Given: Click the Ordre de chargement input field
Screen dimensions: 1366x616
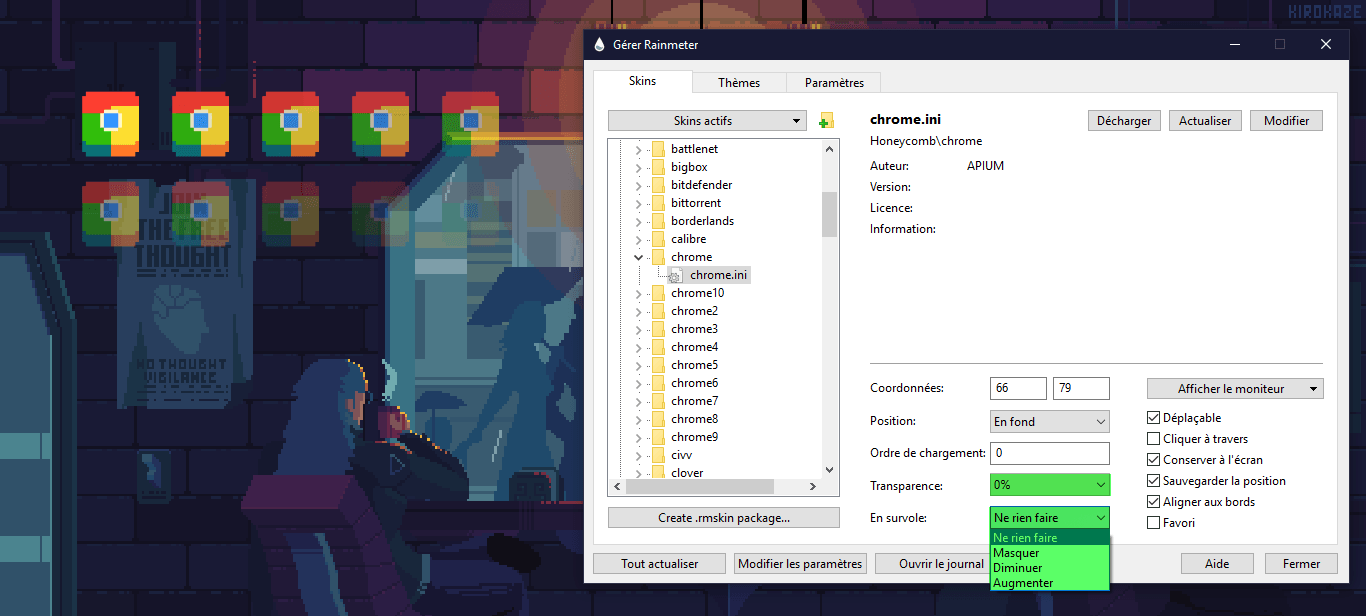Looking at the screenshot, I should pos(1049,453).
